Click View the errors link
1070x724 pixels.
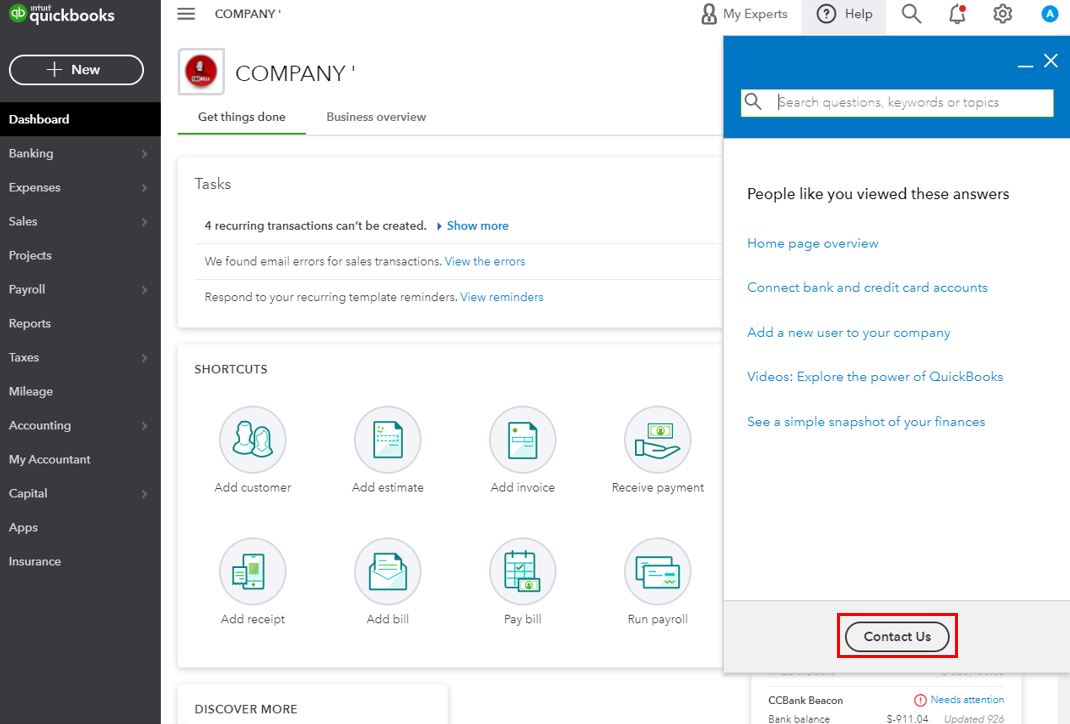[x=485, y=261]
